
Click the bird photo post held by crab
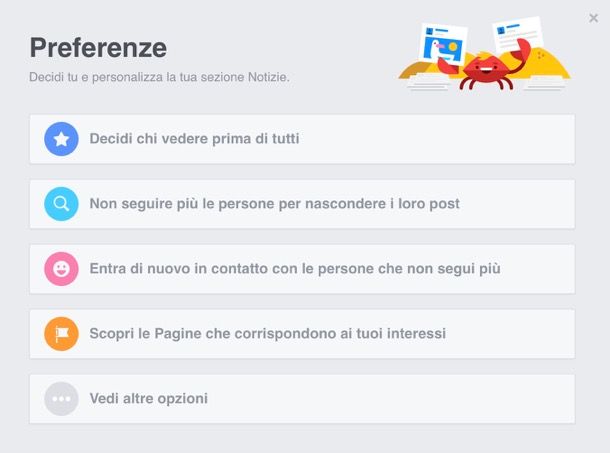444,43
